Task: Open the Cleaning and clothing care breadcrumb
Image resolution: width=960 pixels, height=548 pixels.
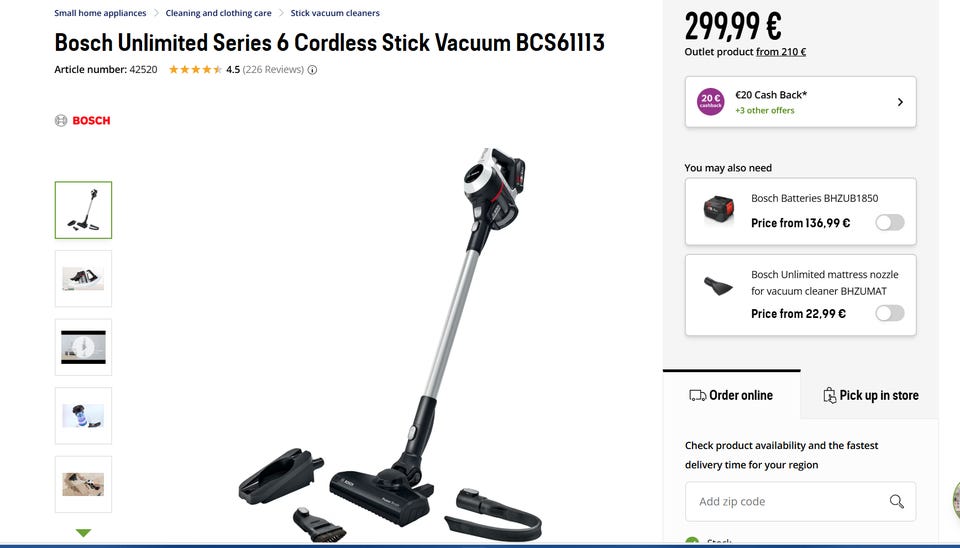Action: [x=218, y=13]
